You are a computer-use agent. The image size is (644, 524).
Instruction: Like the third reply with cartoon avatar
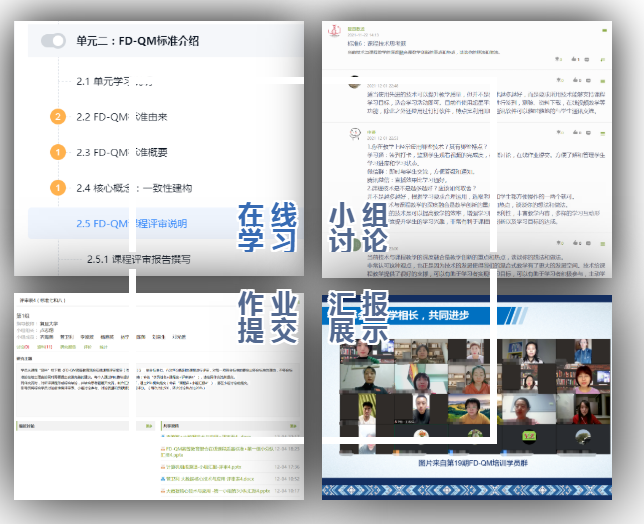(577, 132)
